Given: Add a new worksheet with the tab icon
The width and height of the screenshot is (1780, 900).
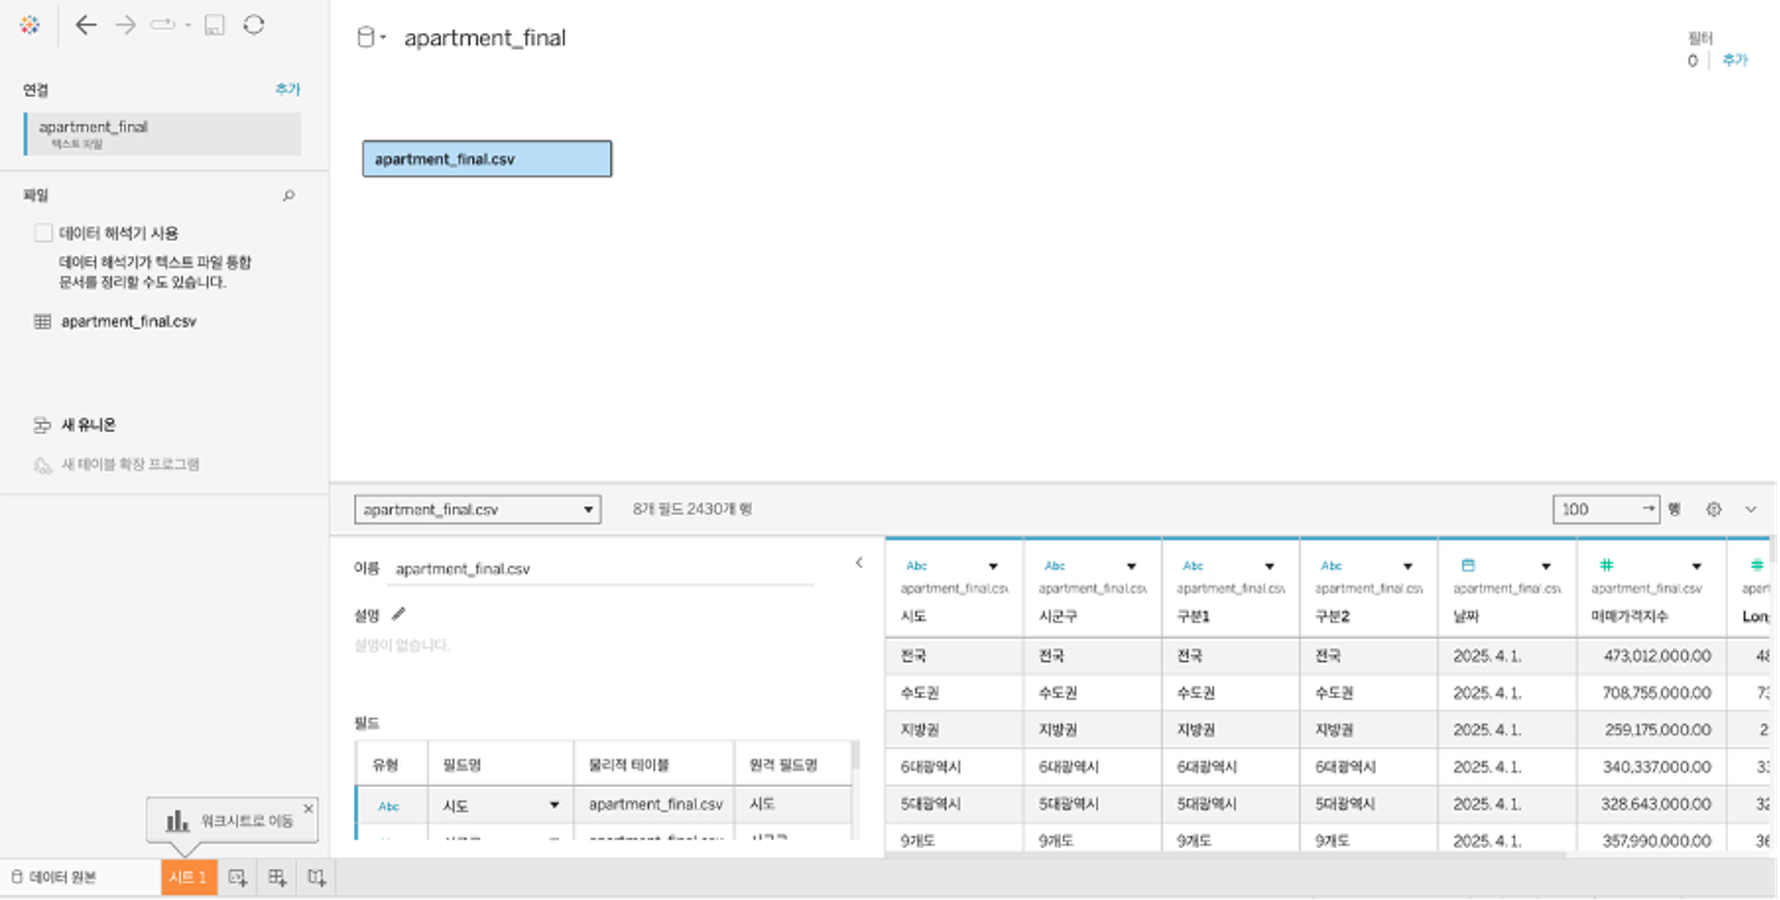Looking at the screenshot, I should (238, 878).
